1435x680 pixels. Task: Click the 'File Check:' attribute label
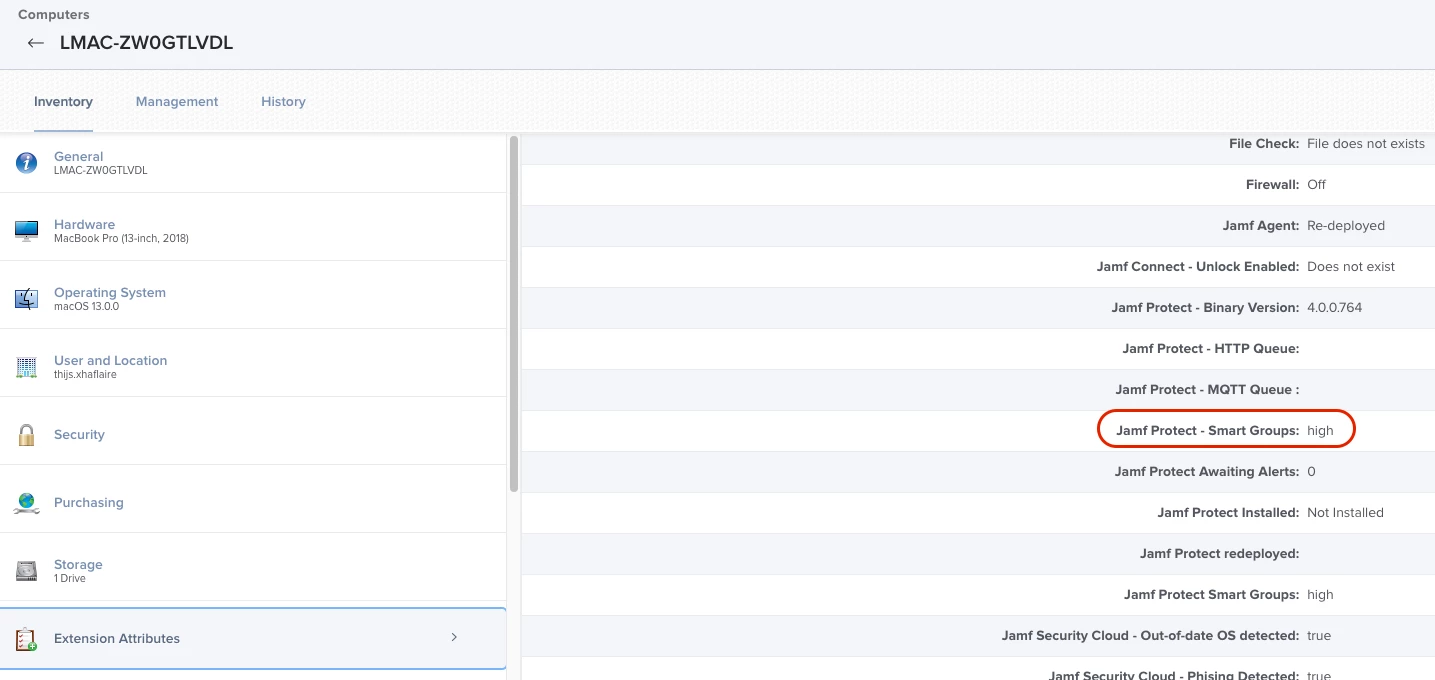(x=1264, y=144)
